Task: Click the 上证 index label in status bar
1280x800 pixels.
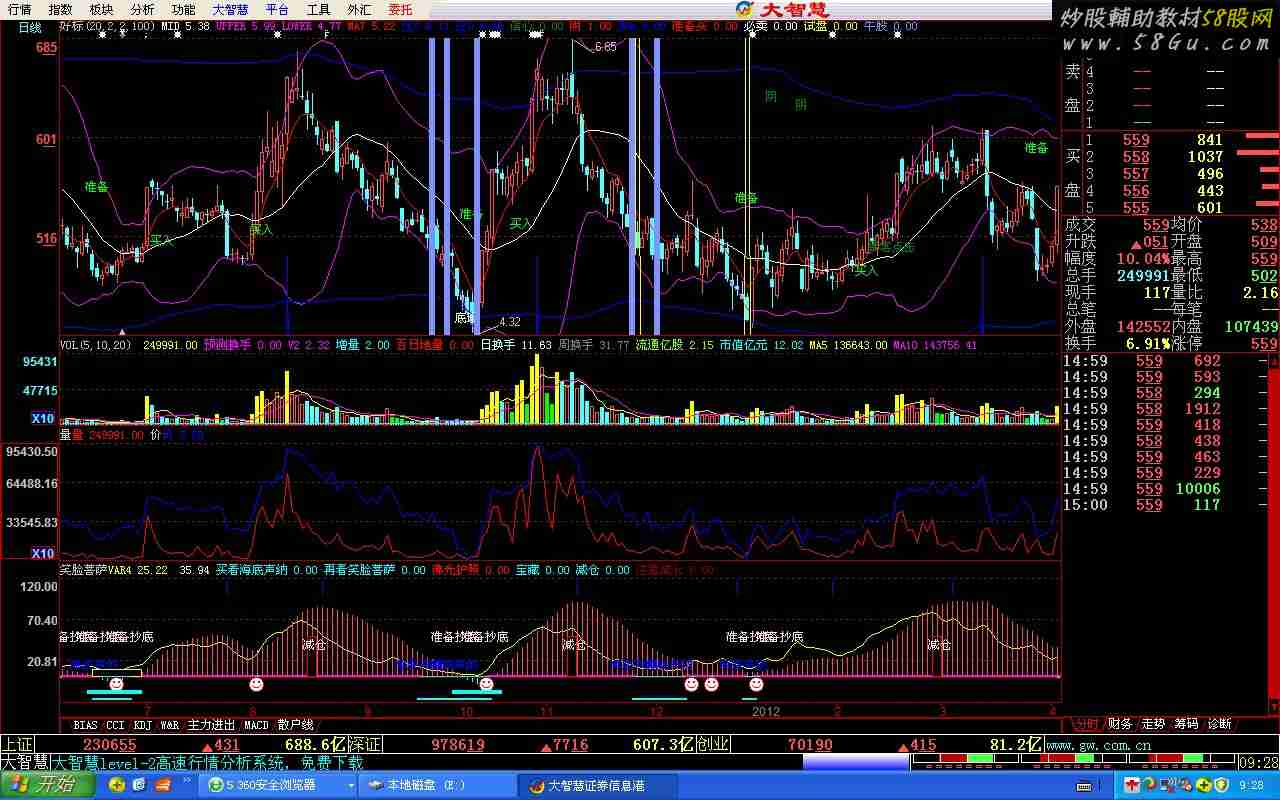Action: 18,745
